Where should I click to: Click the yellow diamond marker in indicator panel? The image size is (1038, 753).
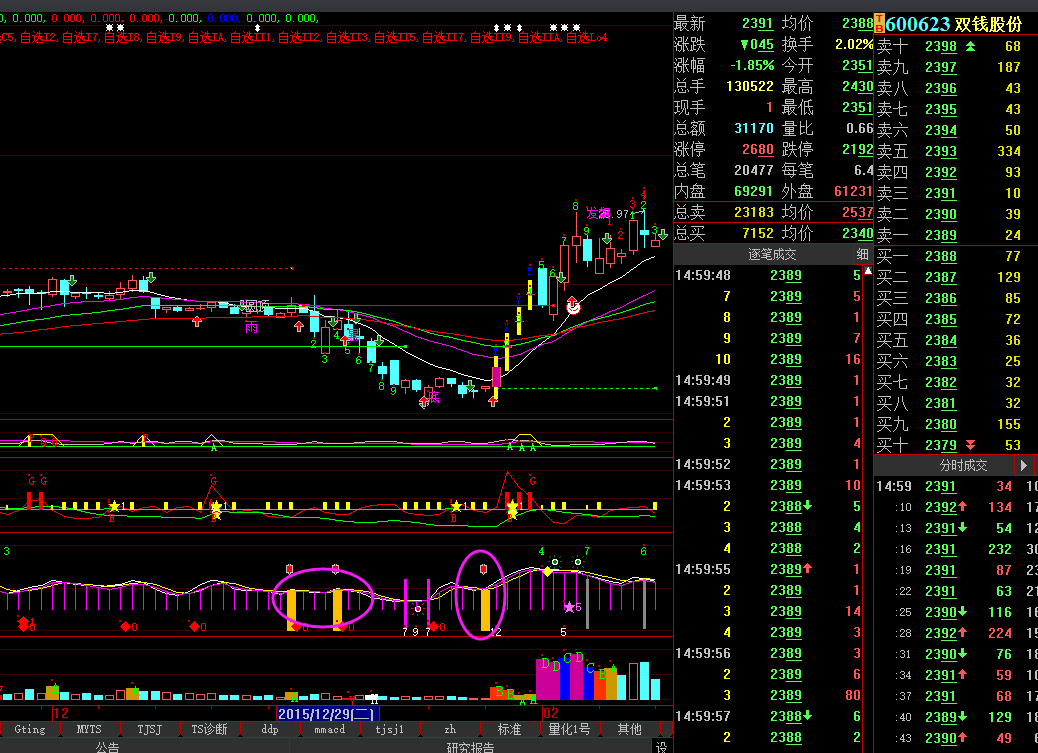(x=547, y=571)
